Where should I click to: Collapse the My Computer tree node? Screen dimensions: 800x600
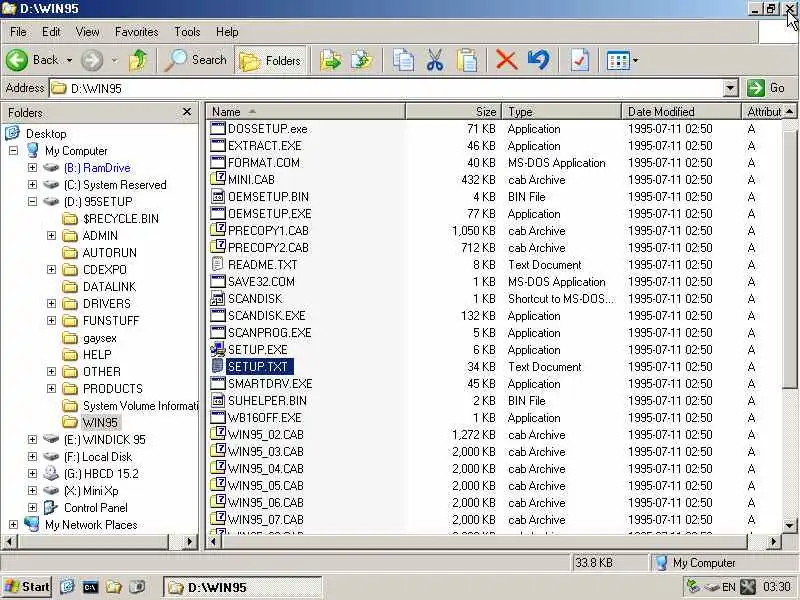click(x=13, y=151)
